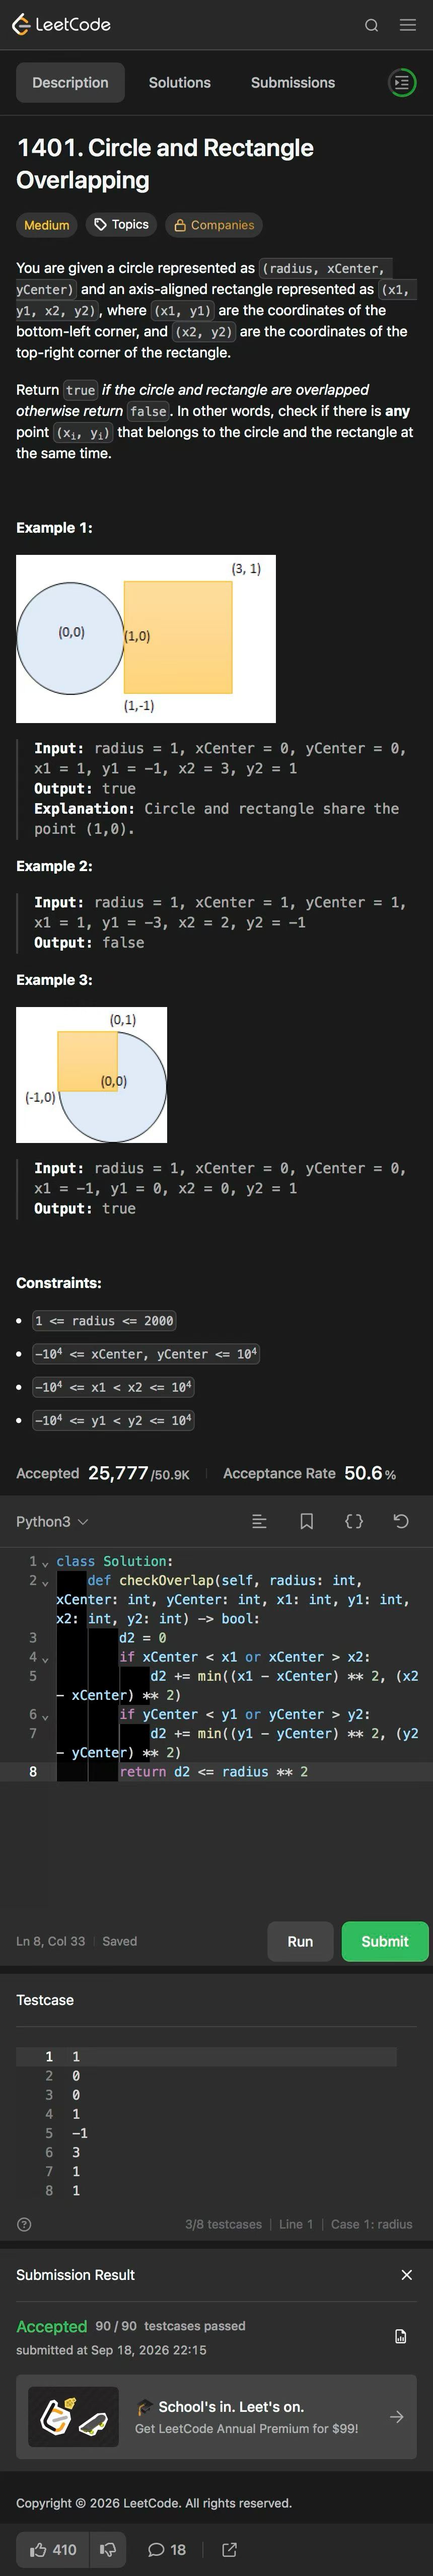Screen dimensions: 433x2576
Task: Click the Run button
Action: [x=300, y=1941]
